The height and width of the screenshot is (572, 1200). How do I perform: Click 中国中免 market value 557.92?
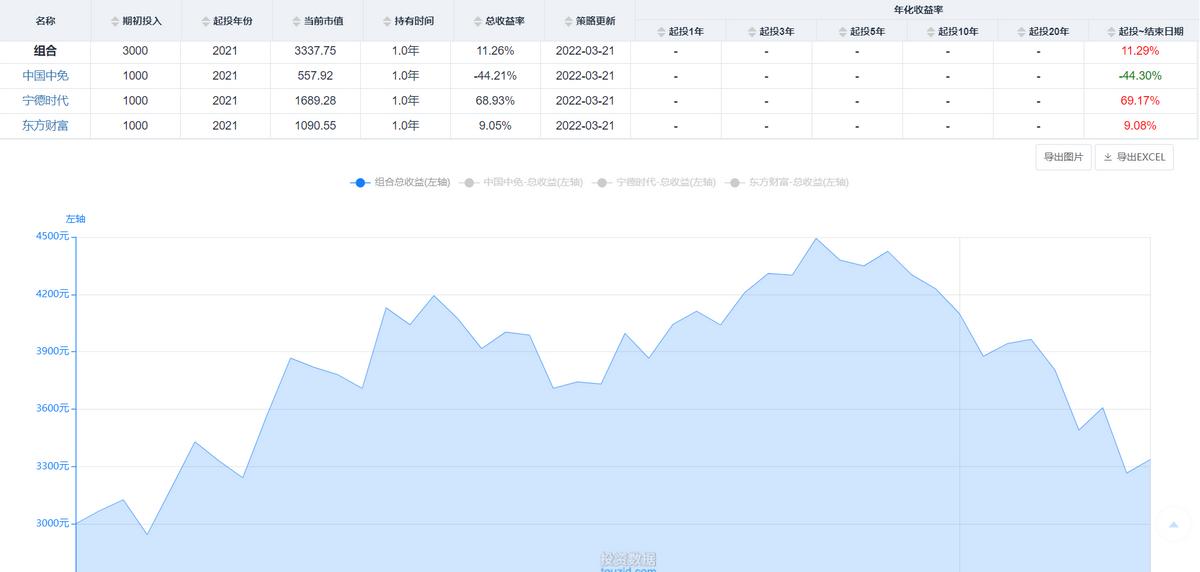(x=316, y=75)
